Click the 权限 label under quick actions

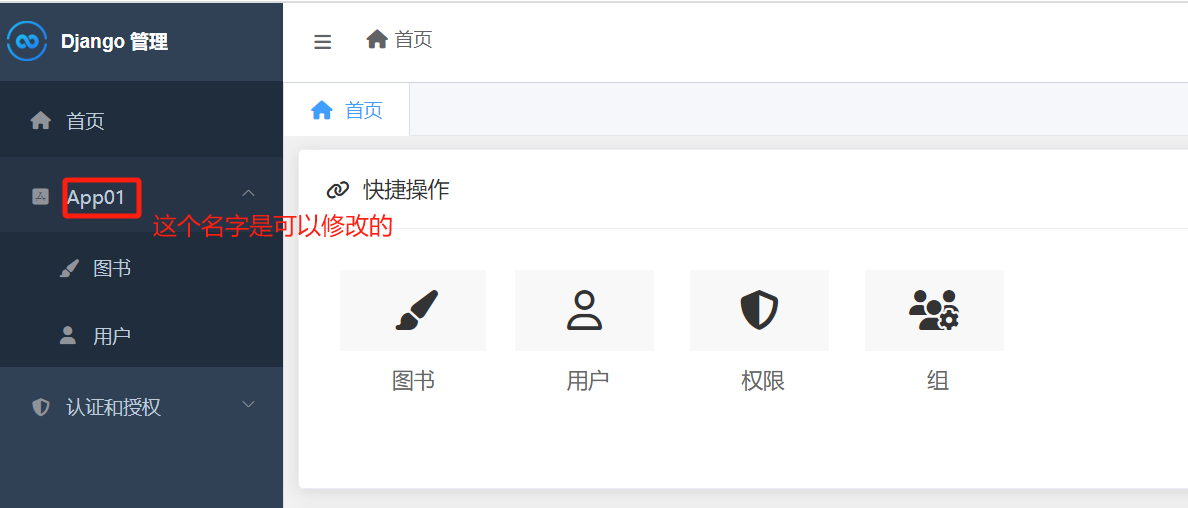(x=763, y=381)
